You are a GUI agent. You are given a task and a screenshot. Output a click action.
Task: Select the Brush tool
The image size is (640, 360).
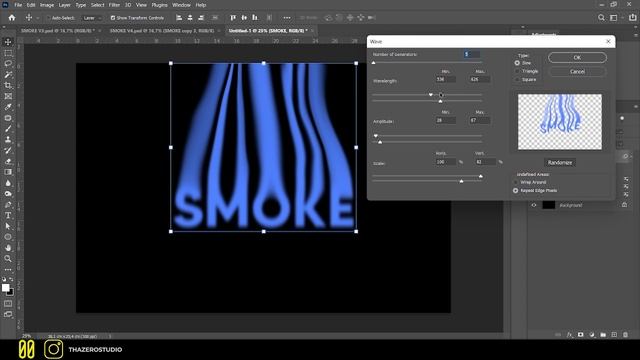pyautogui.click(x=8, y=129)
